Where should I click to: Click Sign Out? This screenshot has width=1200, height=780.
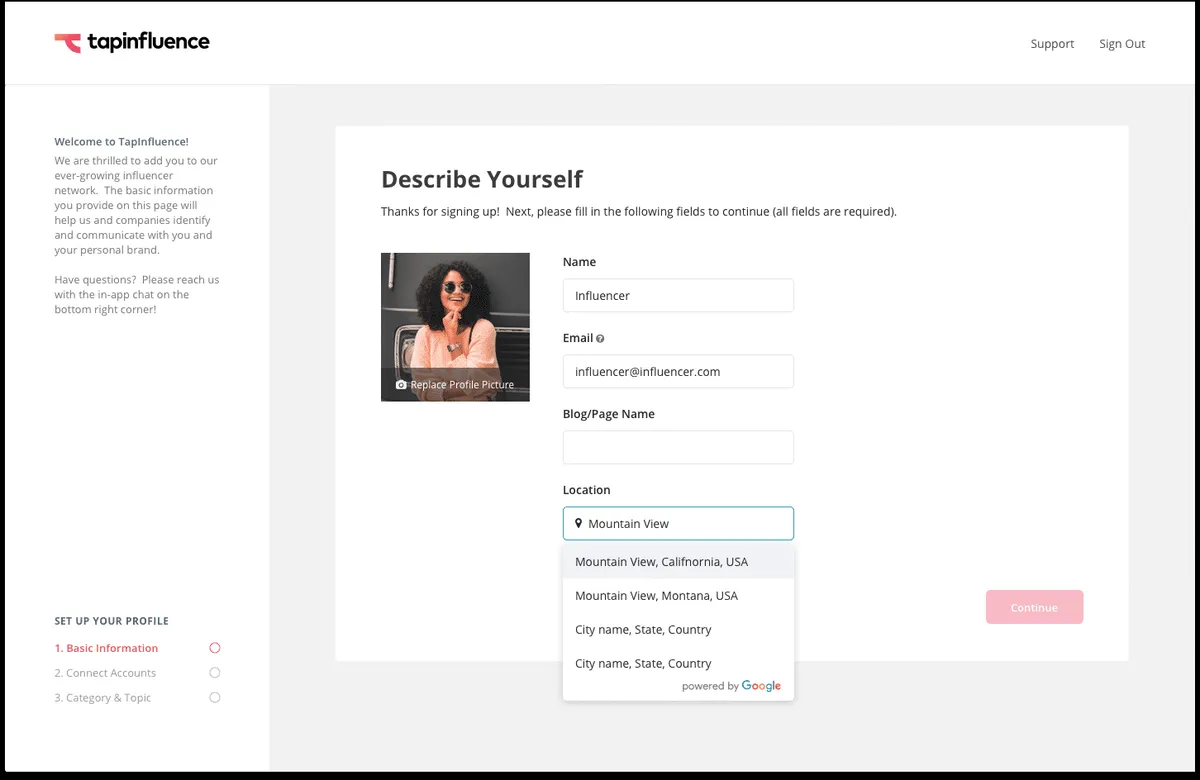(1122, 44)
